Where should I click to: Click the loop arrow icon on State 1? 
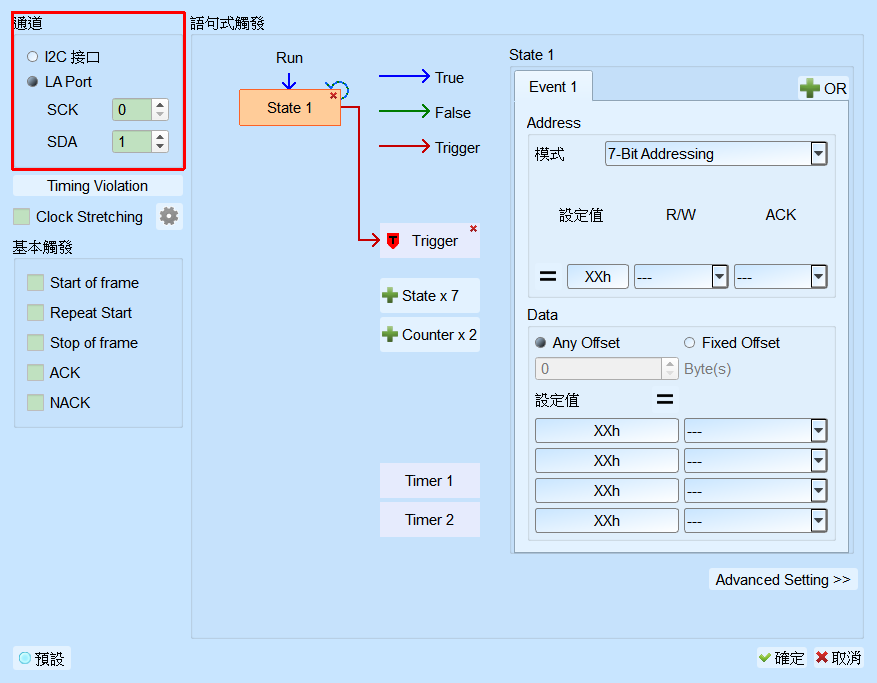(339, 88)
